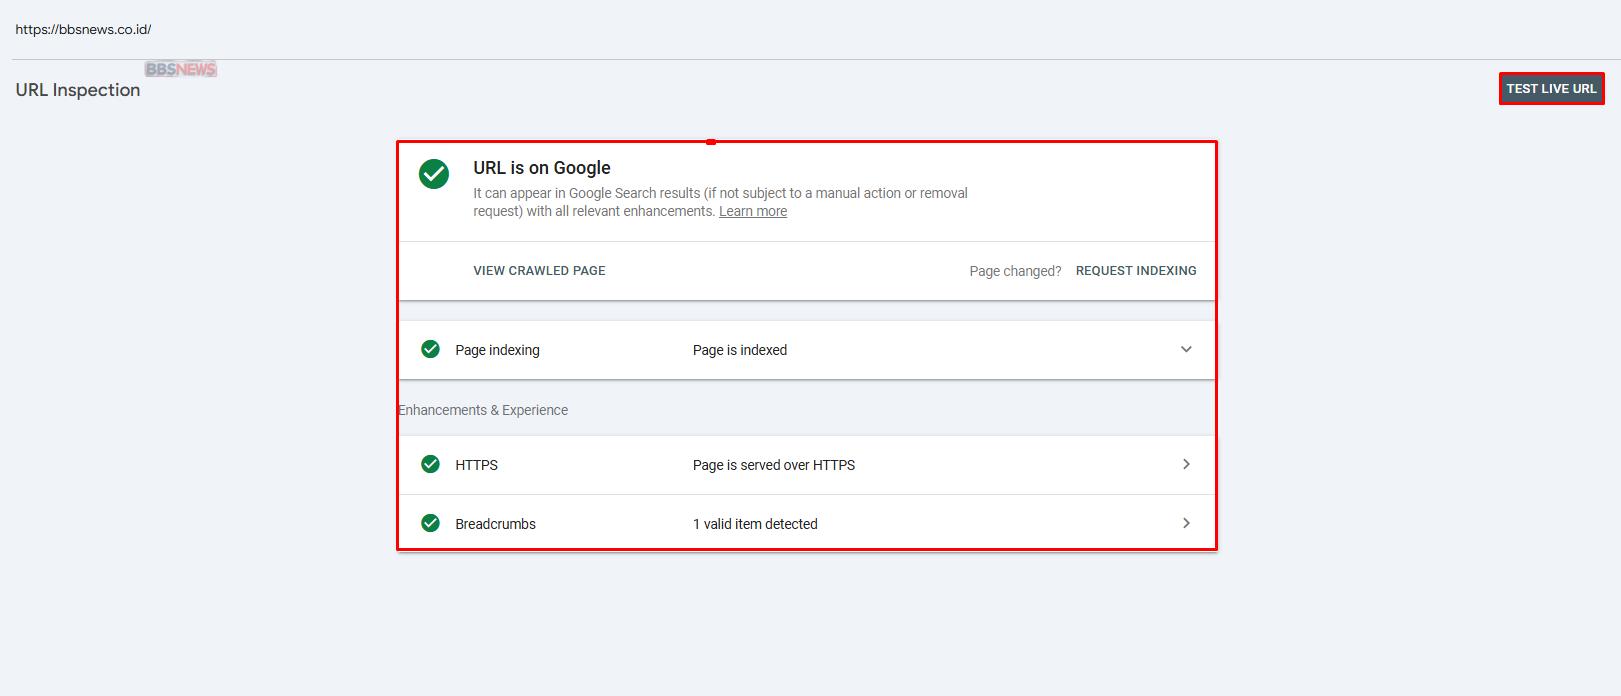This screenshot has height=696, width=1621.
Task: Open VIEW CRAWLED PAGE
Action: tap(539, 271)
